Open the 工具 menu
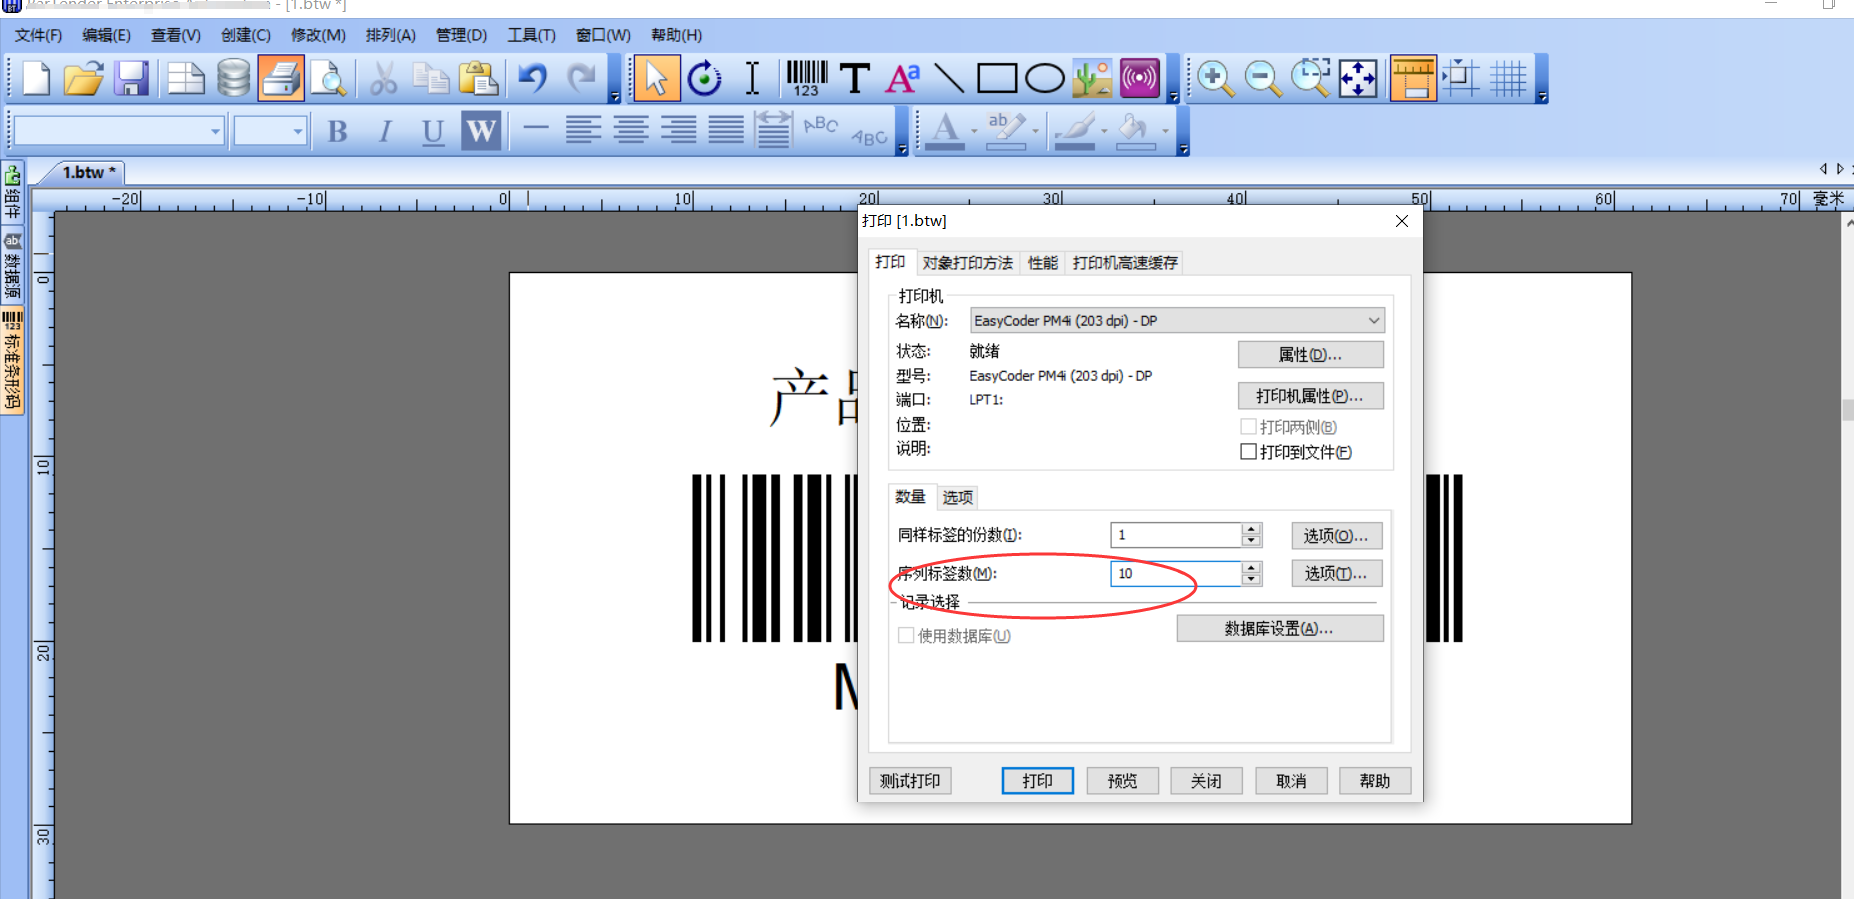 [531, 35]
